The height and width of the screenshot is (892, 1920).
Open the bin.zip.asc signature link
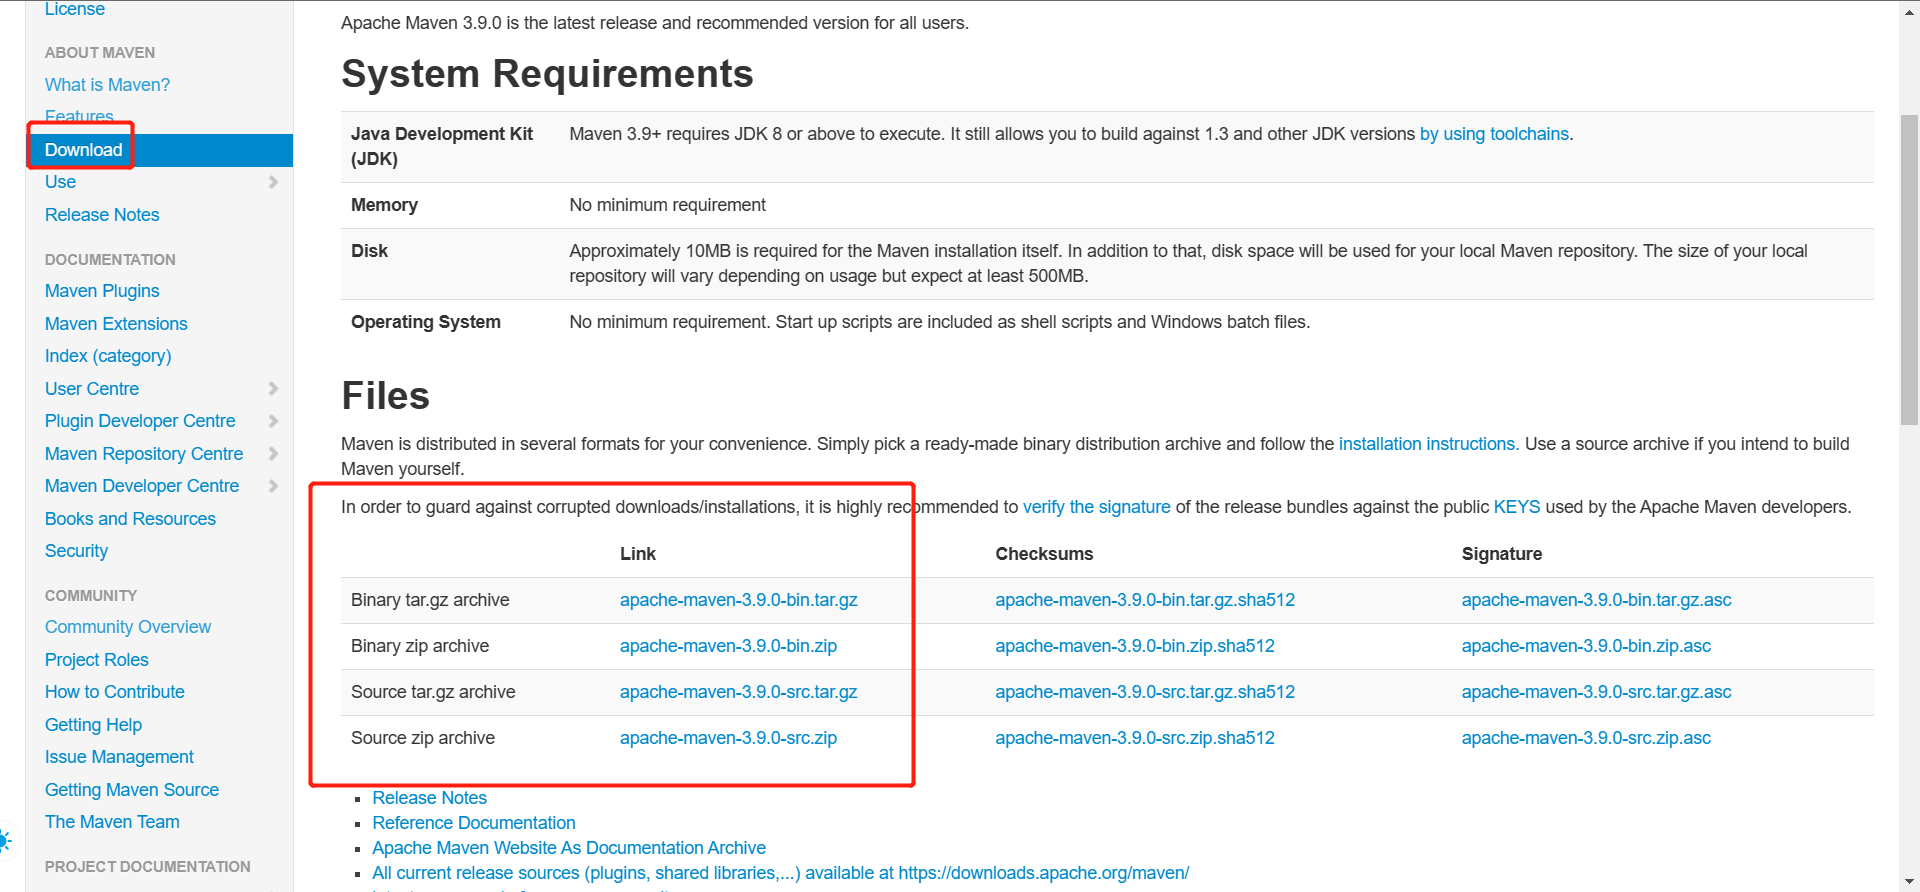coord(1586,646)
